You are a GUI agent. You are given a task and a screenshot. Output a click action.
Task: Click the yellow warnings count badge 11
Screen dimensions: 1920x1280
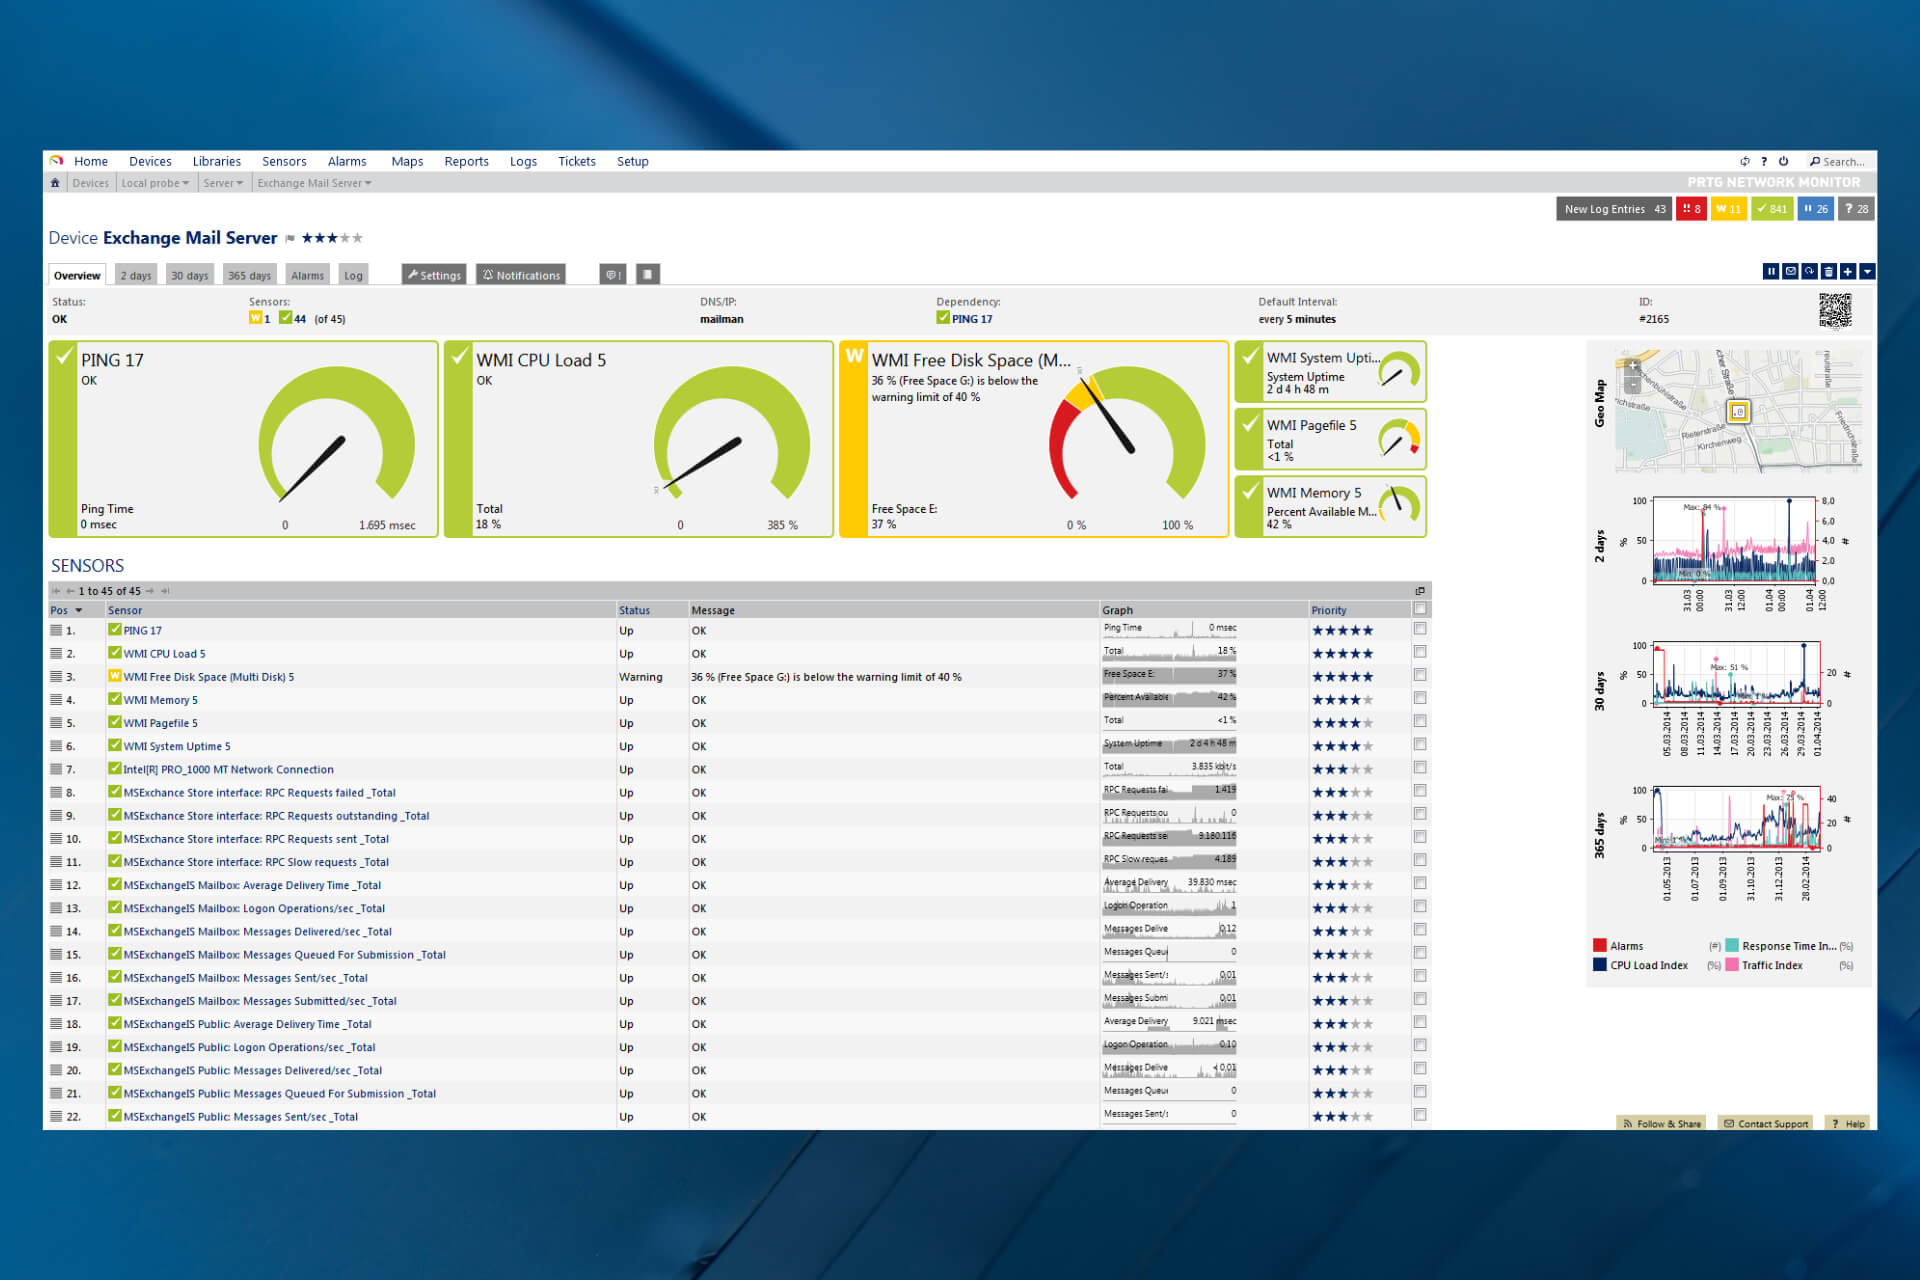tap(1728, 209)
